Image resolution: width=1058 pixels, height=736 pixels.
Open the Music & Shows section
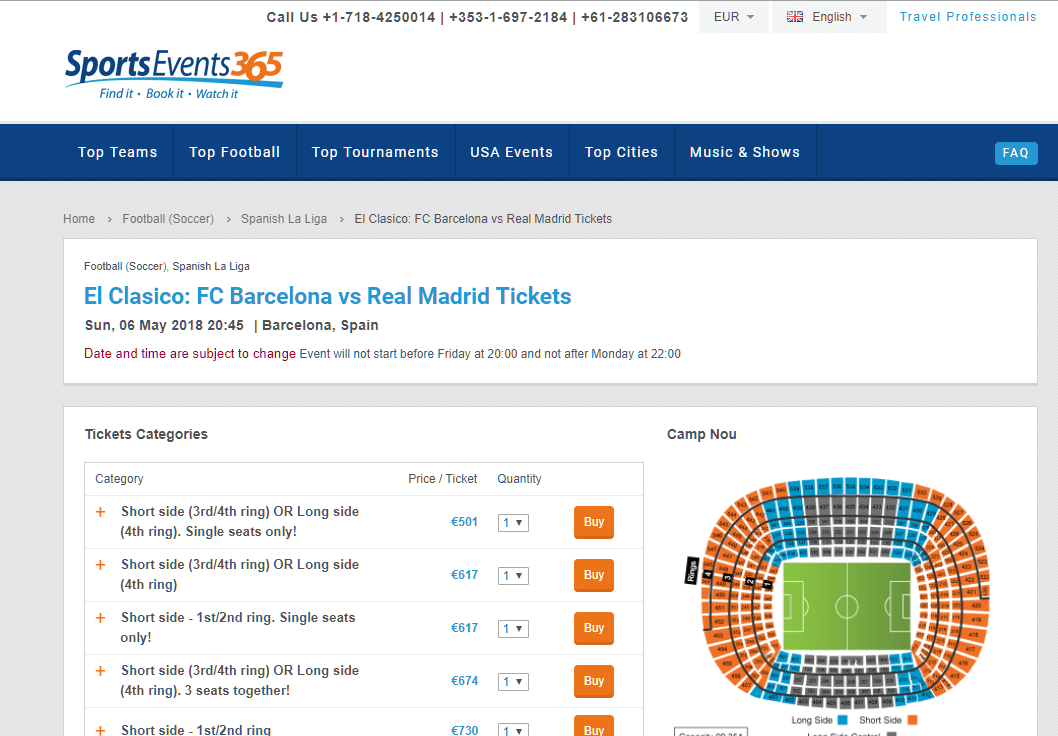(x=745, y=152)
